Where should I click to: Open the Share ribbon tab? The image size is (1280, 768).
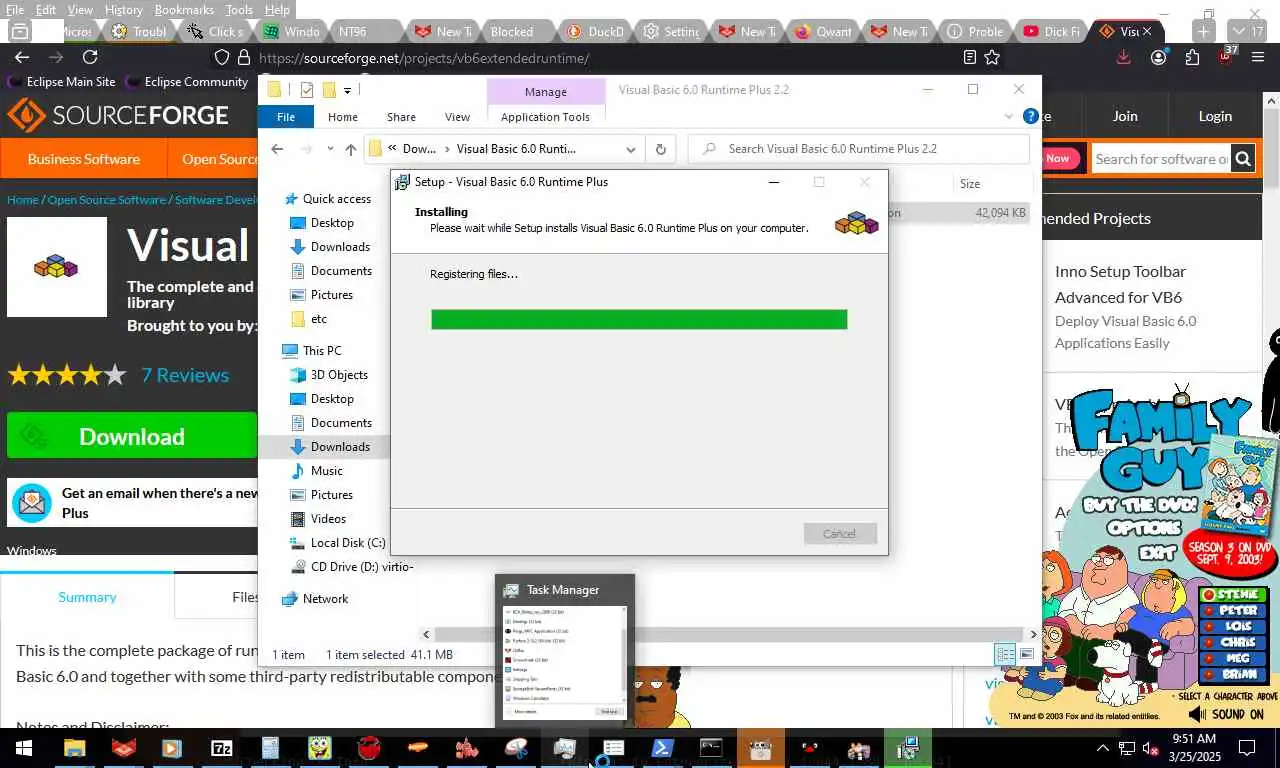click(x=401, y=117)
